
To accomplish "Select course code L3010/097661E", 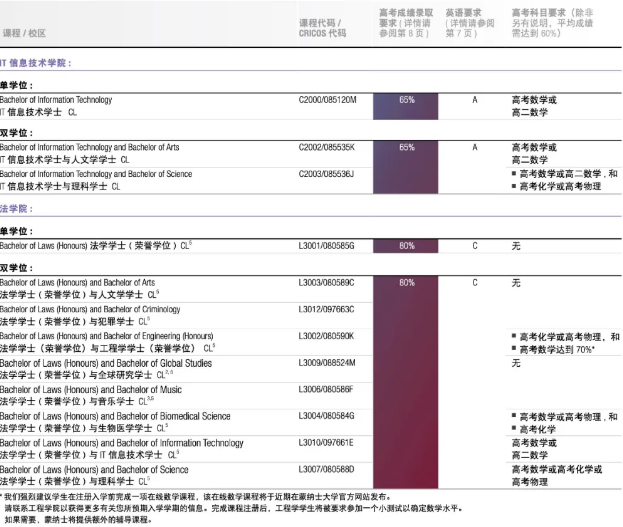I will tap(326, 442).
